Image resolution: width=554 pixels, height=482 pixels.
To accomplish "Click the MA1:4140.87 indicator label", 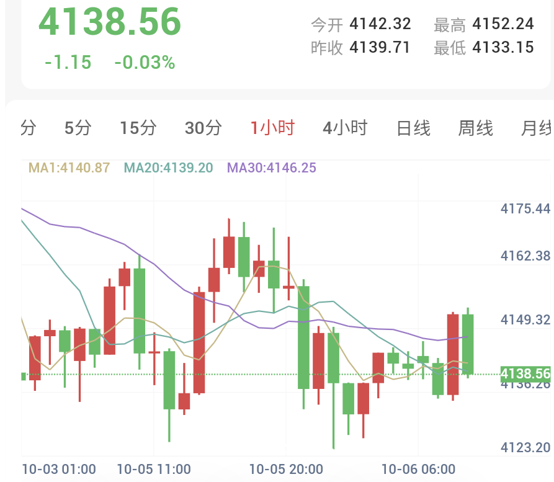I will pos(69,168).
